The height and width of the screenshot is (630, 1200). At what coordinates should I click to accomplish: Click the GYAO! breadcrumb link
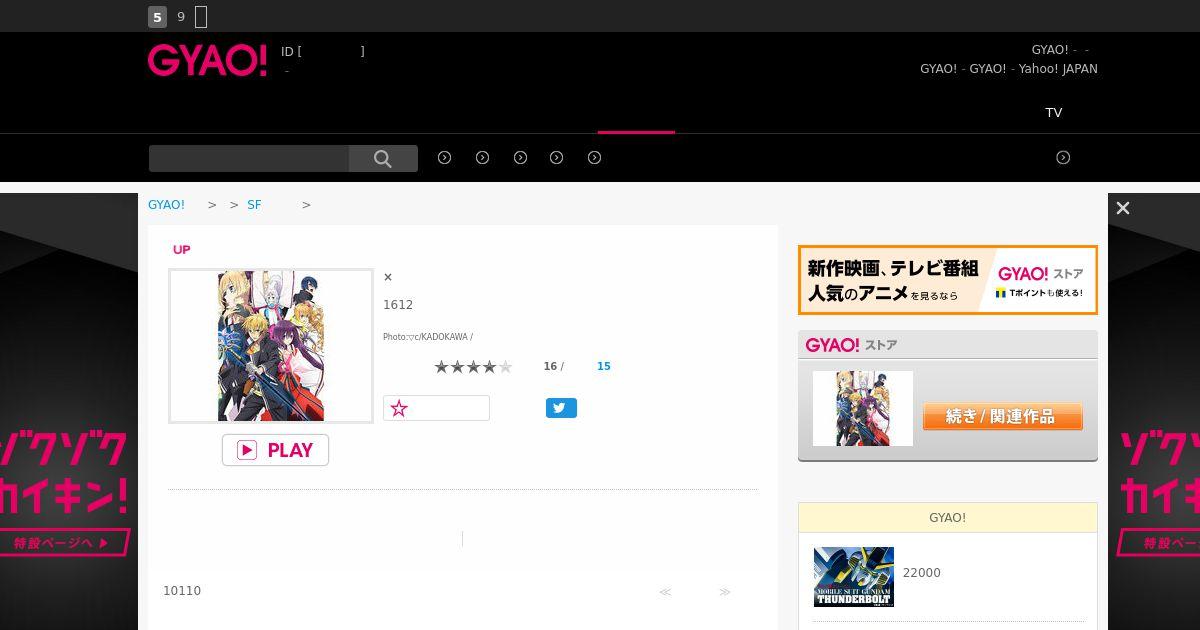coord(166,204)
